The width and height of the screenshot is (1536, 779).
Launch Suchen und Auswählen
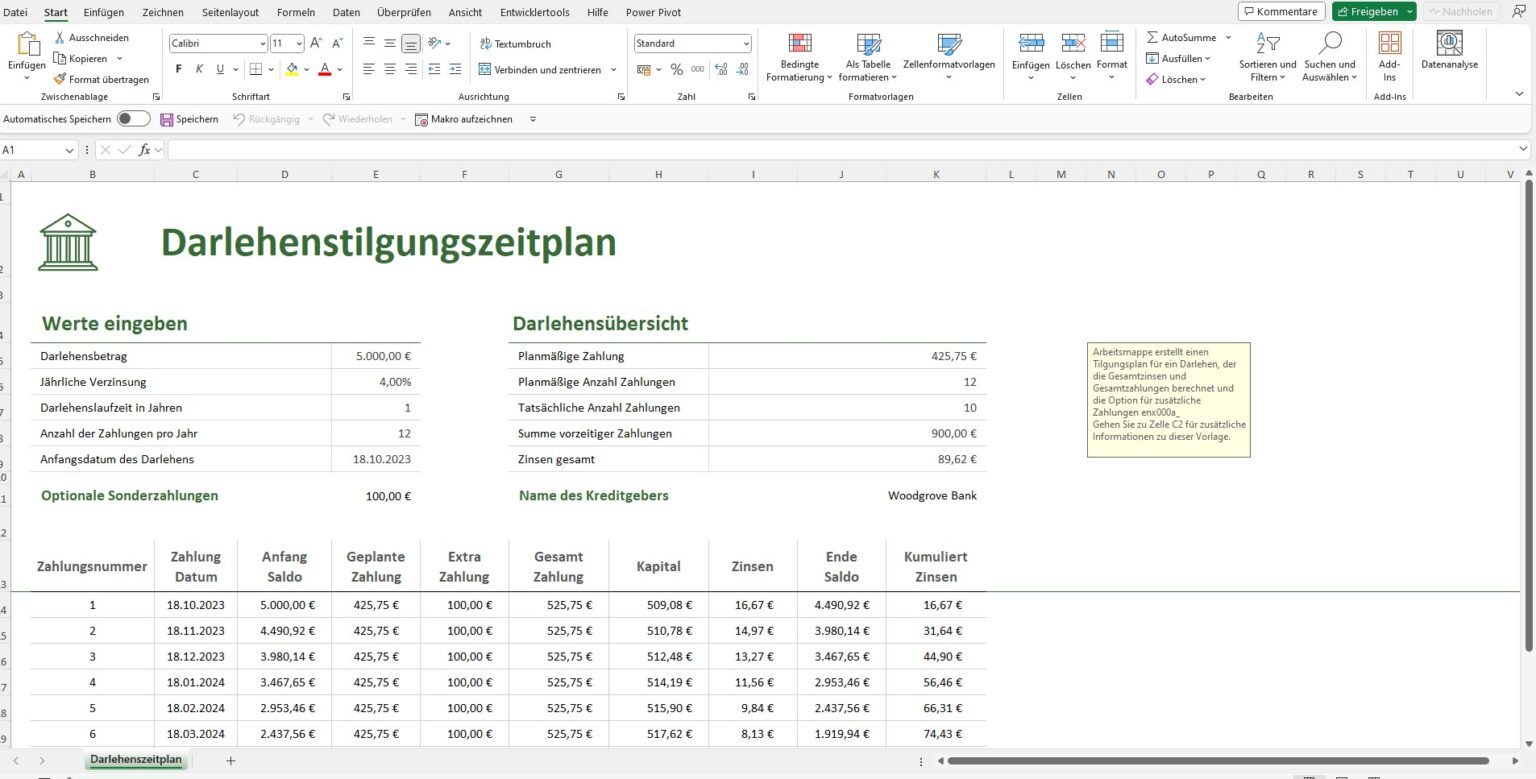pyautogui.click(x=1329, y=55)
